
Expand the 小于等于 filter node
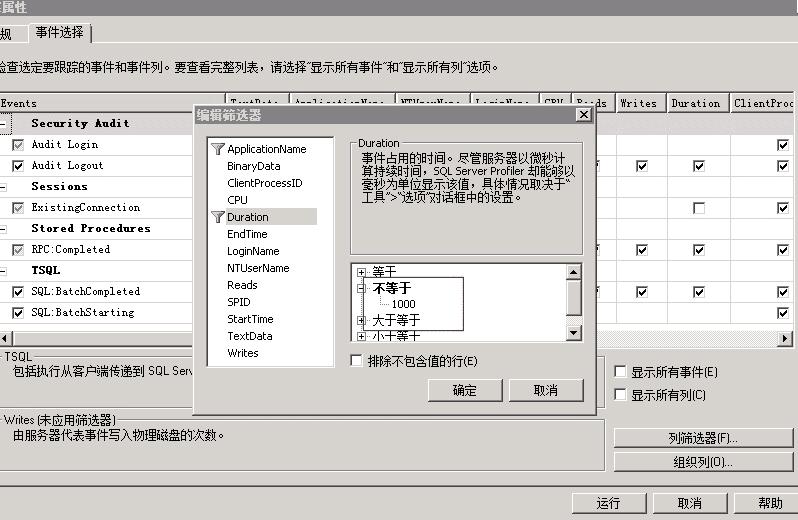pyautogui.click(x=361, y=336)
